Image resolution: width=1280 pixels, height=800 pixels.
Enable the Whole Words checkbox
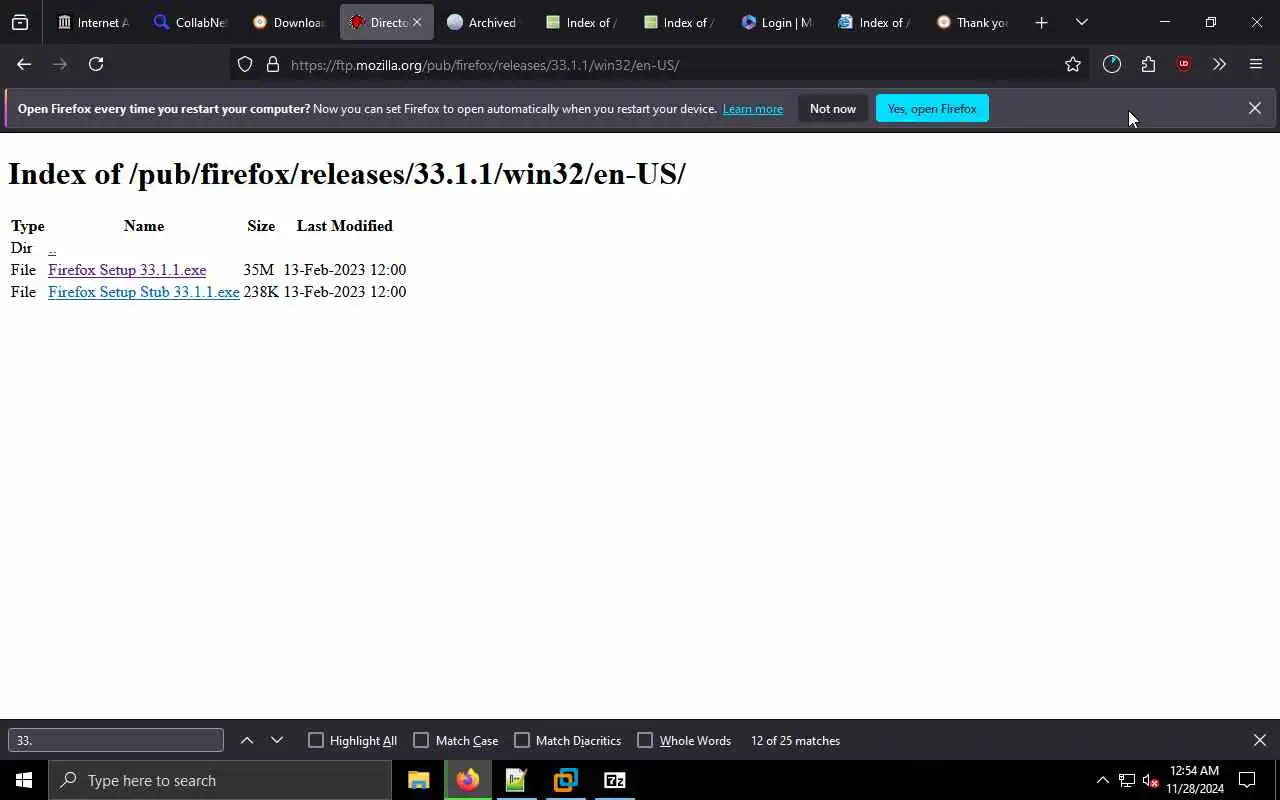click(x=645, y=740)
